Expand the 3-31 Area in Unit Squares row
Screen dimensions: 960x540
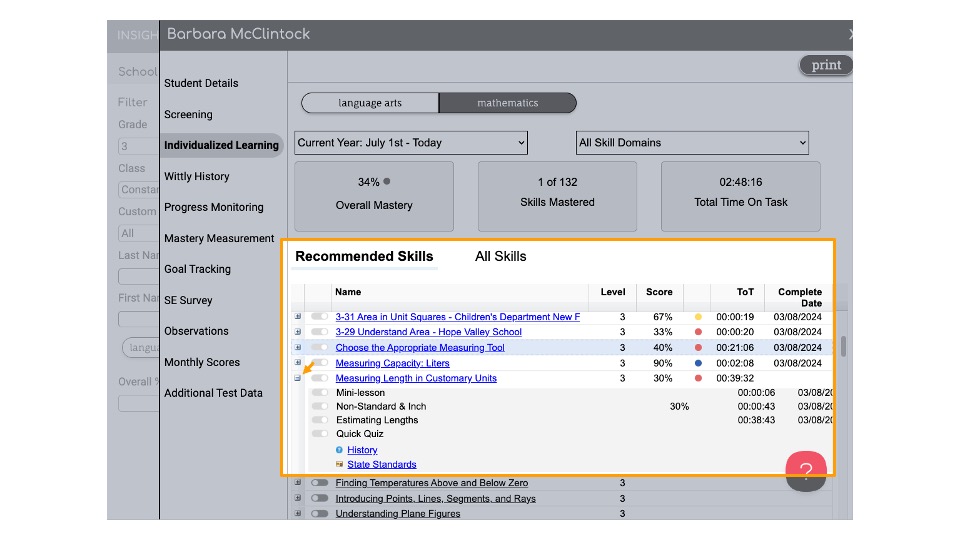(297, 317)
